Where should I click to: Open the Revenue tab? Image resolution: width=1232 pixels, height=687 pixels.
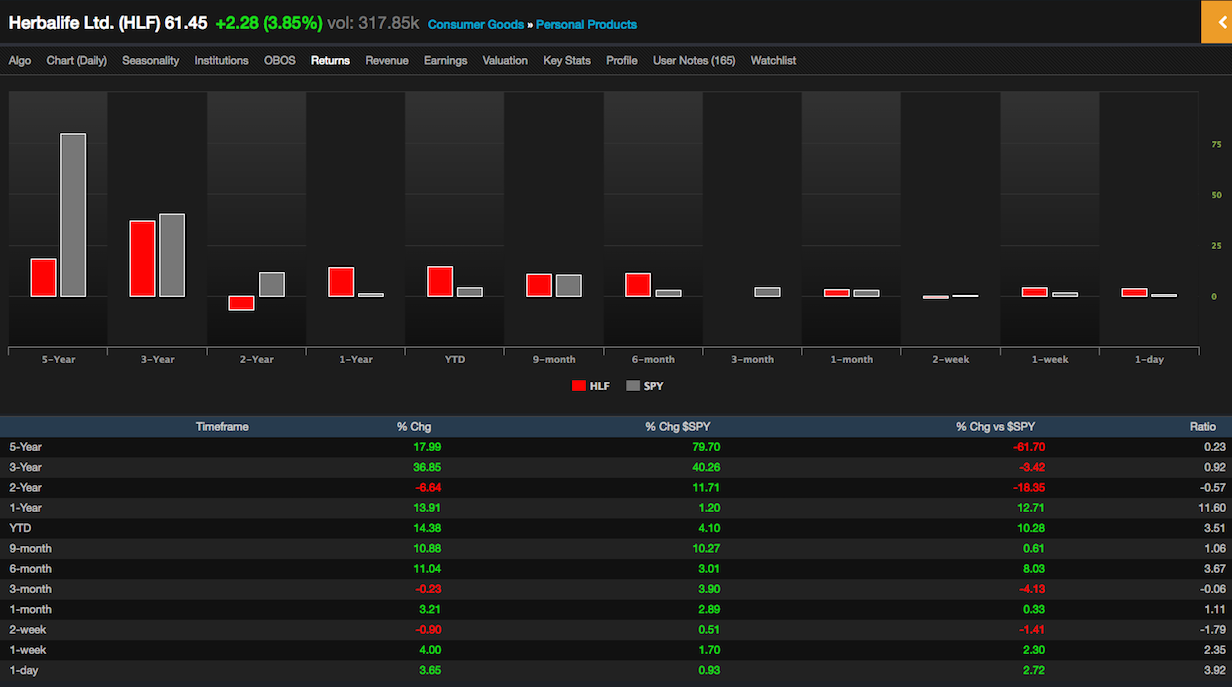(387, 61)
